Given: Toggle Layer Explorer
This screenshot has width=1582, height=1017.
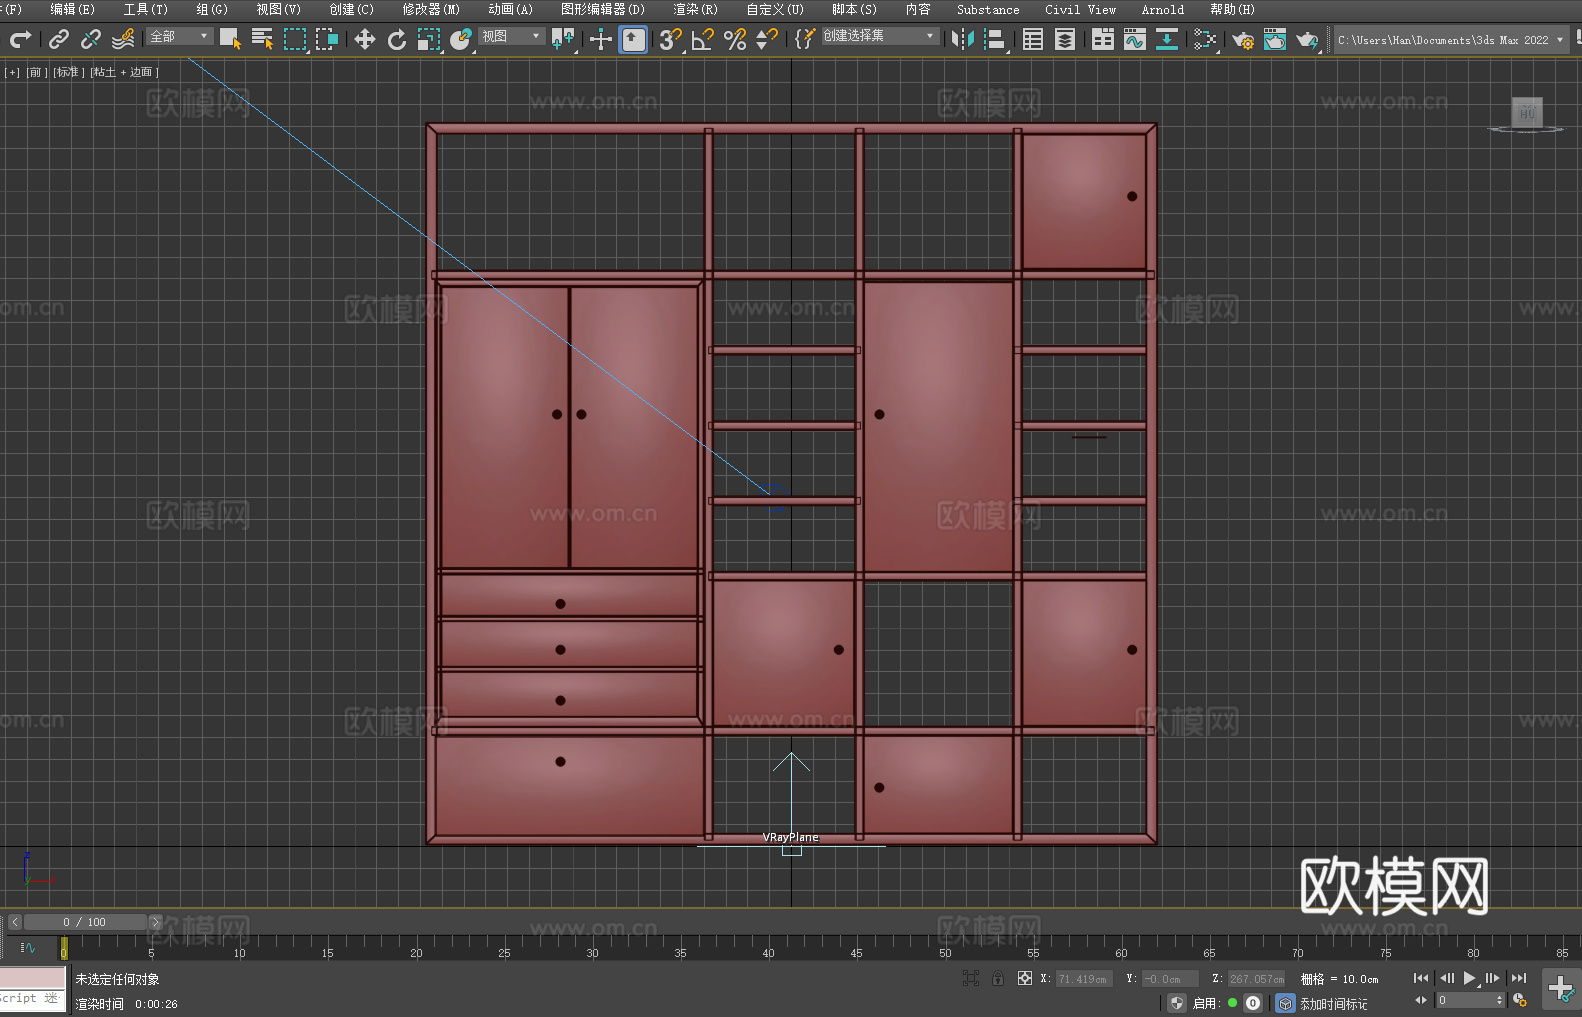Looking at the screenshot, I should click(1065, 39).
